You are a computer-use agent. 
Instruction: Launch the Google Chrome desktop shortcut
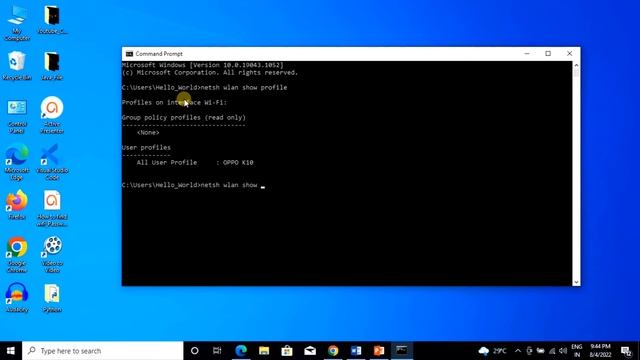(17, 255)
